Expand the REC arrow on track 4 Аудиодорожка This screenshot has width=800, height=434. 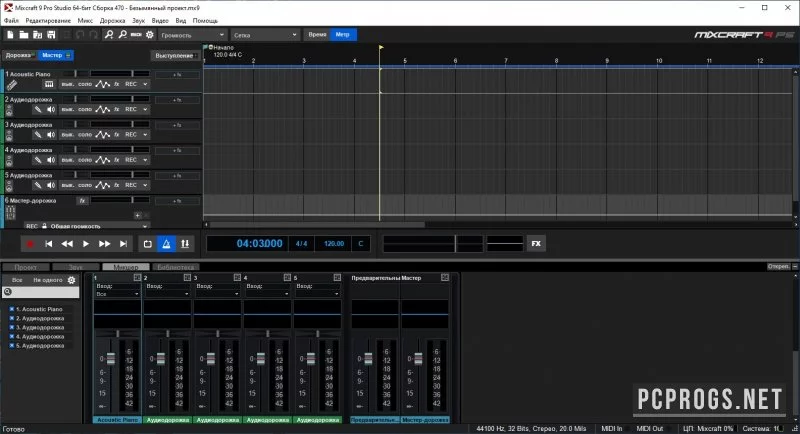[145, 160]
